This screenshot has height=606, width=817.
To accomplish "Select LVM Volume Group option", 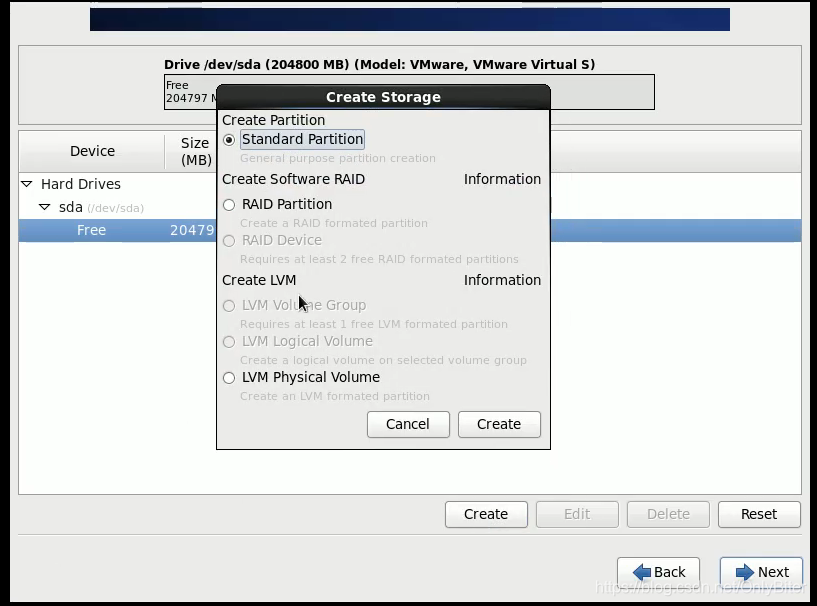I will click(x=229, y=306).
